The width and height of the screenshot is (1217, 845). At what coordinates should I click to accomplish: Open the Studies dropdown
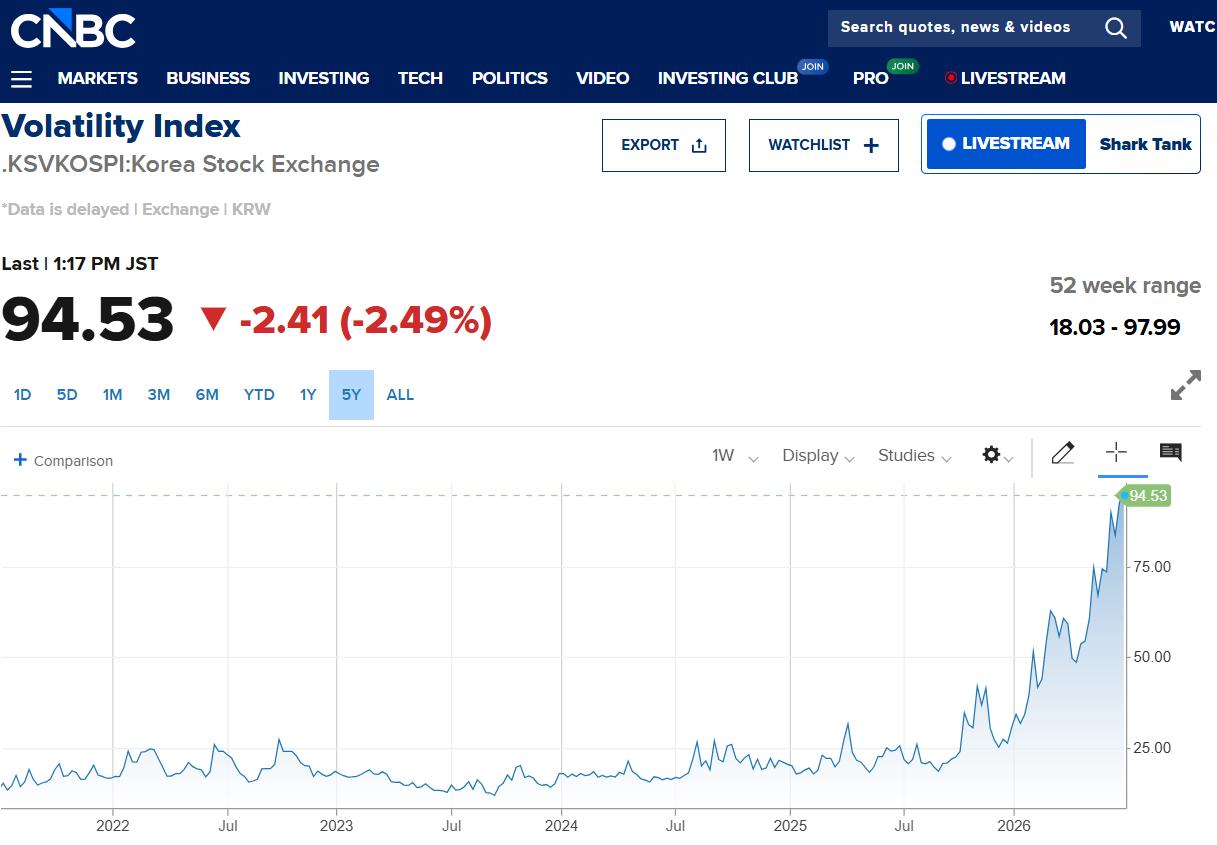(914, 456)
